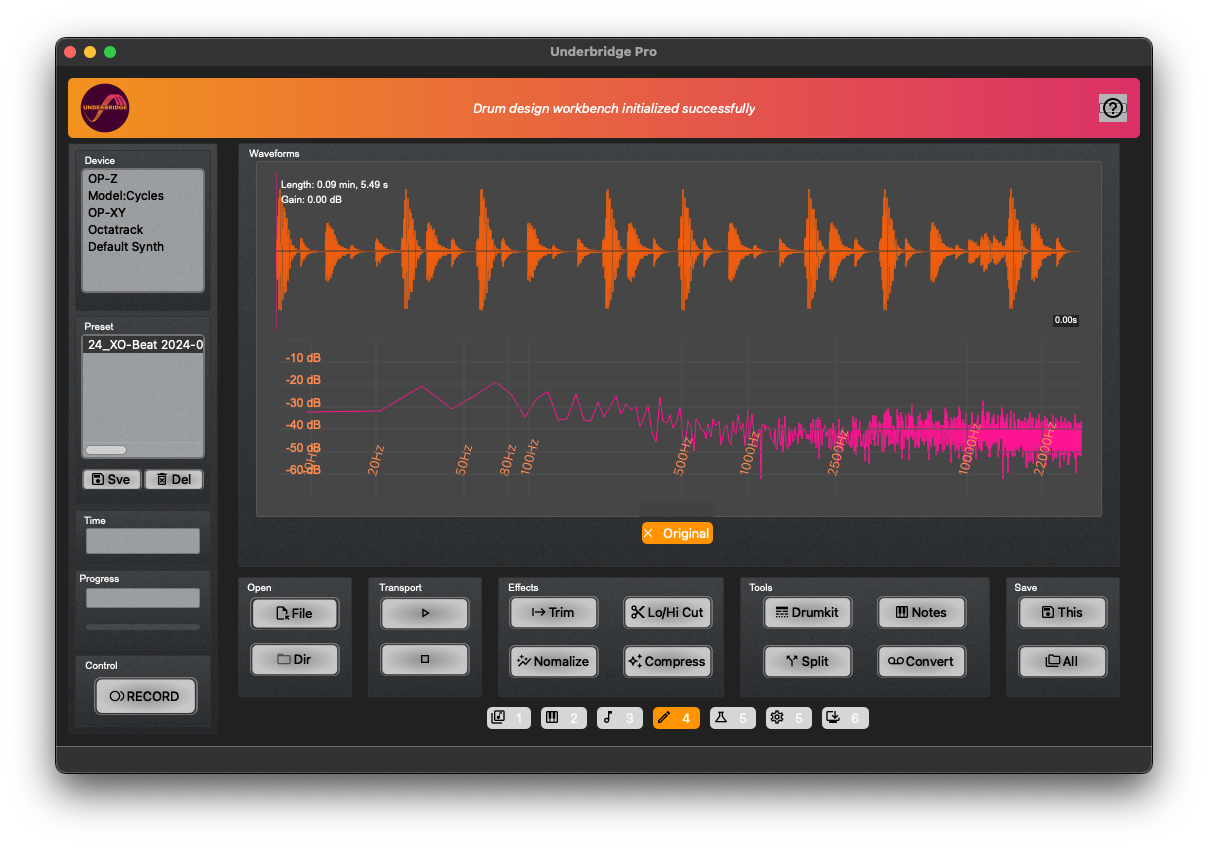Click the Trim effect button
This screenshot has height=847, width=1208.
point(553,612)
